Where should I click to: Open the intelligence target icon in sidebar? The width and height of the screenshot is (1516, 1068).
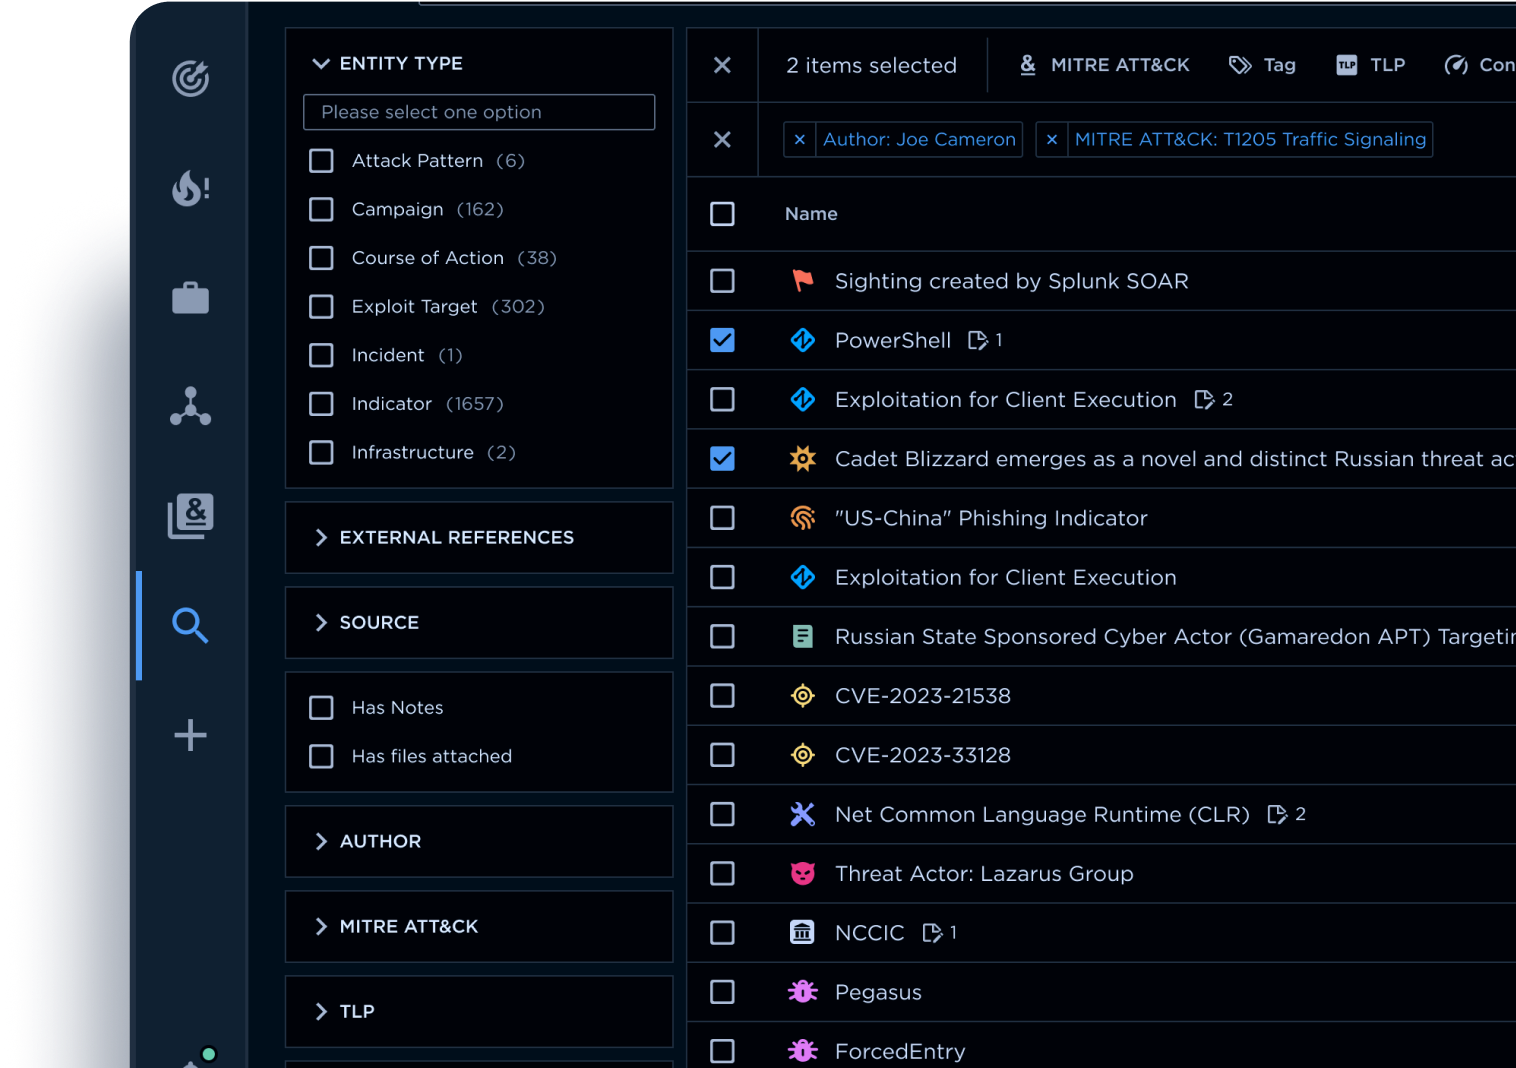click(x=190, y=78)
